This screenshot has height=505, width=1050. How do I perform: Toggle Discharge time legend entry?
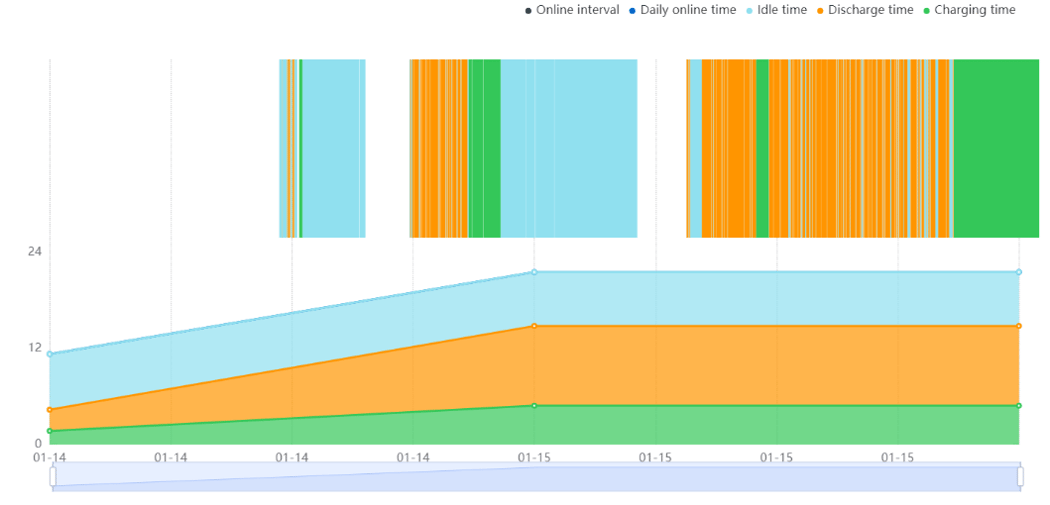click(x=865, y=10)
